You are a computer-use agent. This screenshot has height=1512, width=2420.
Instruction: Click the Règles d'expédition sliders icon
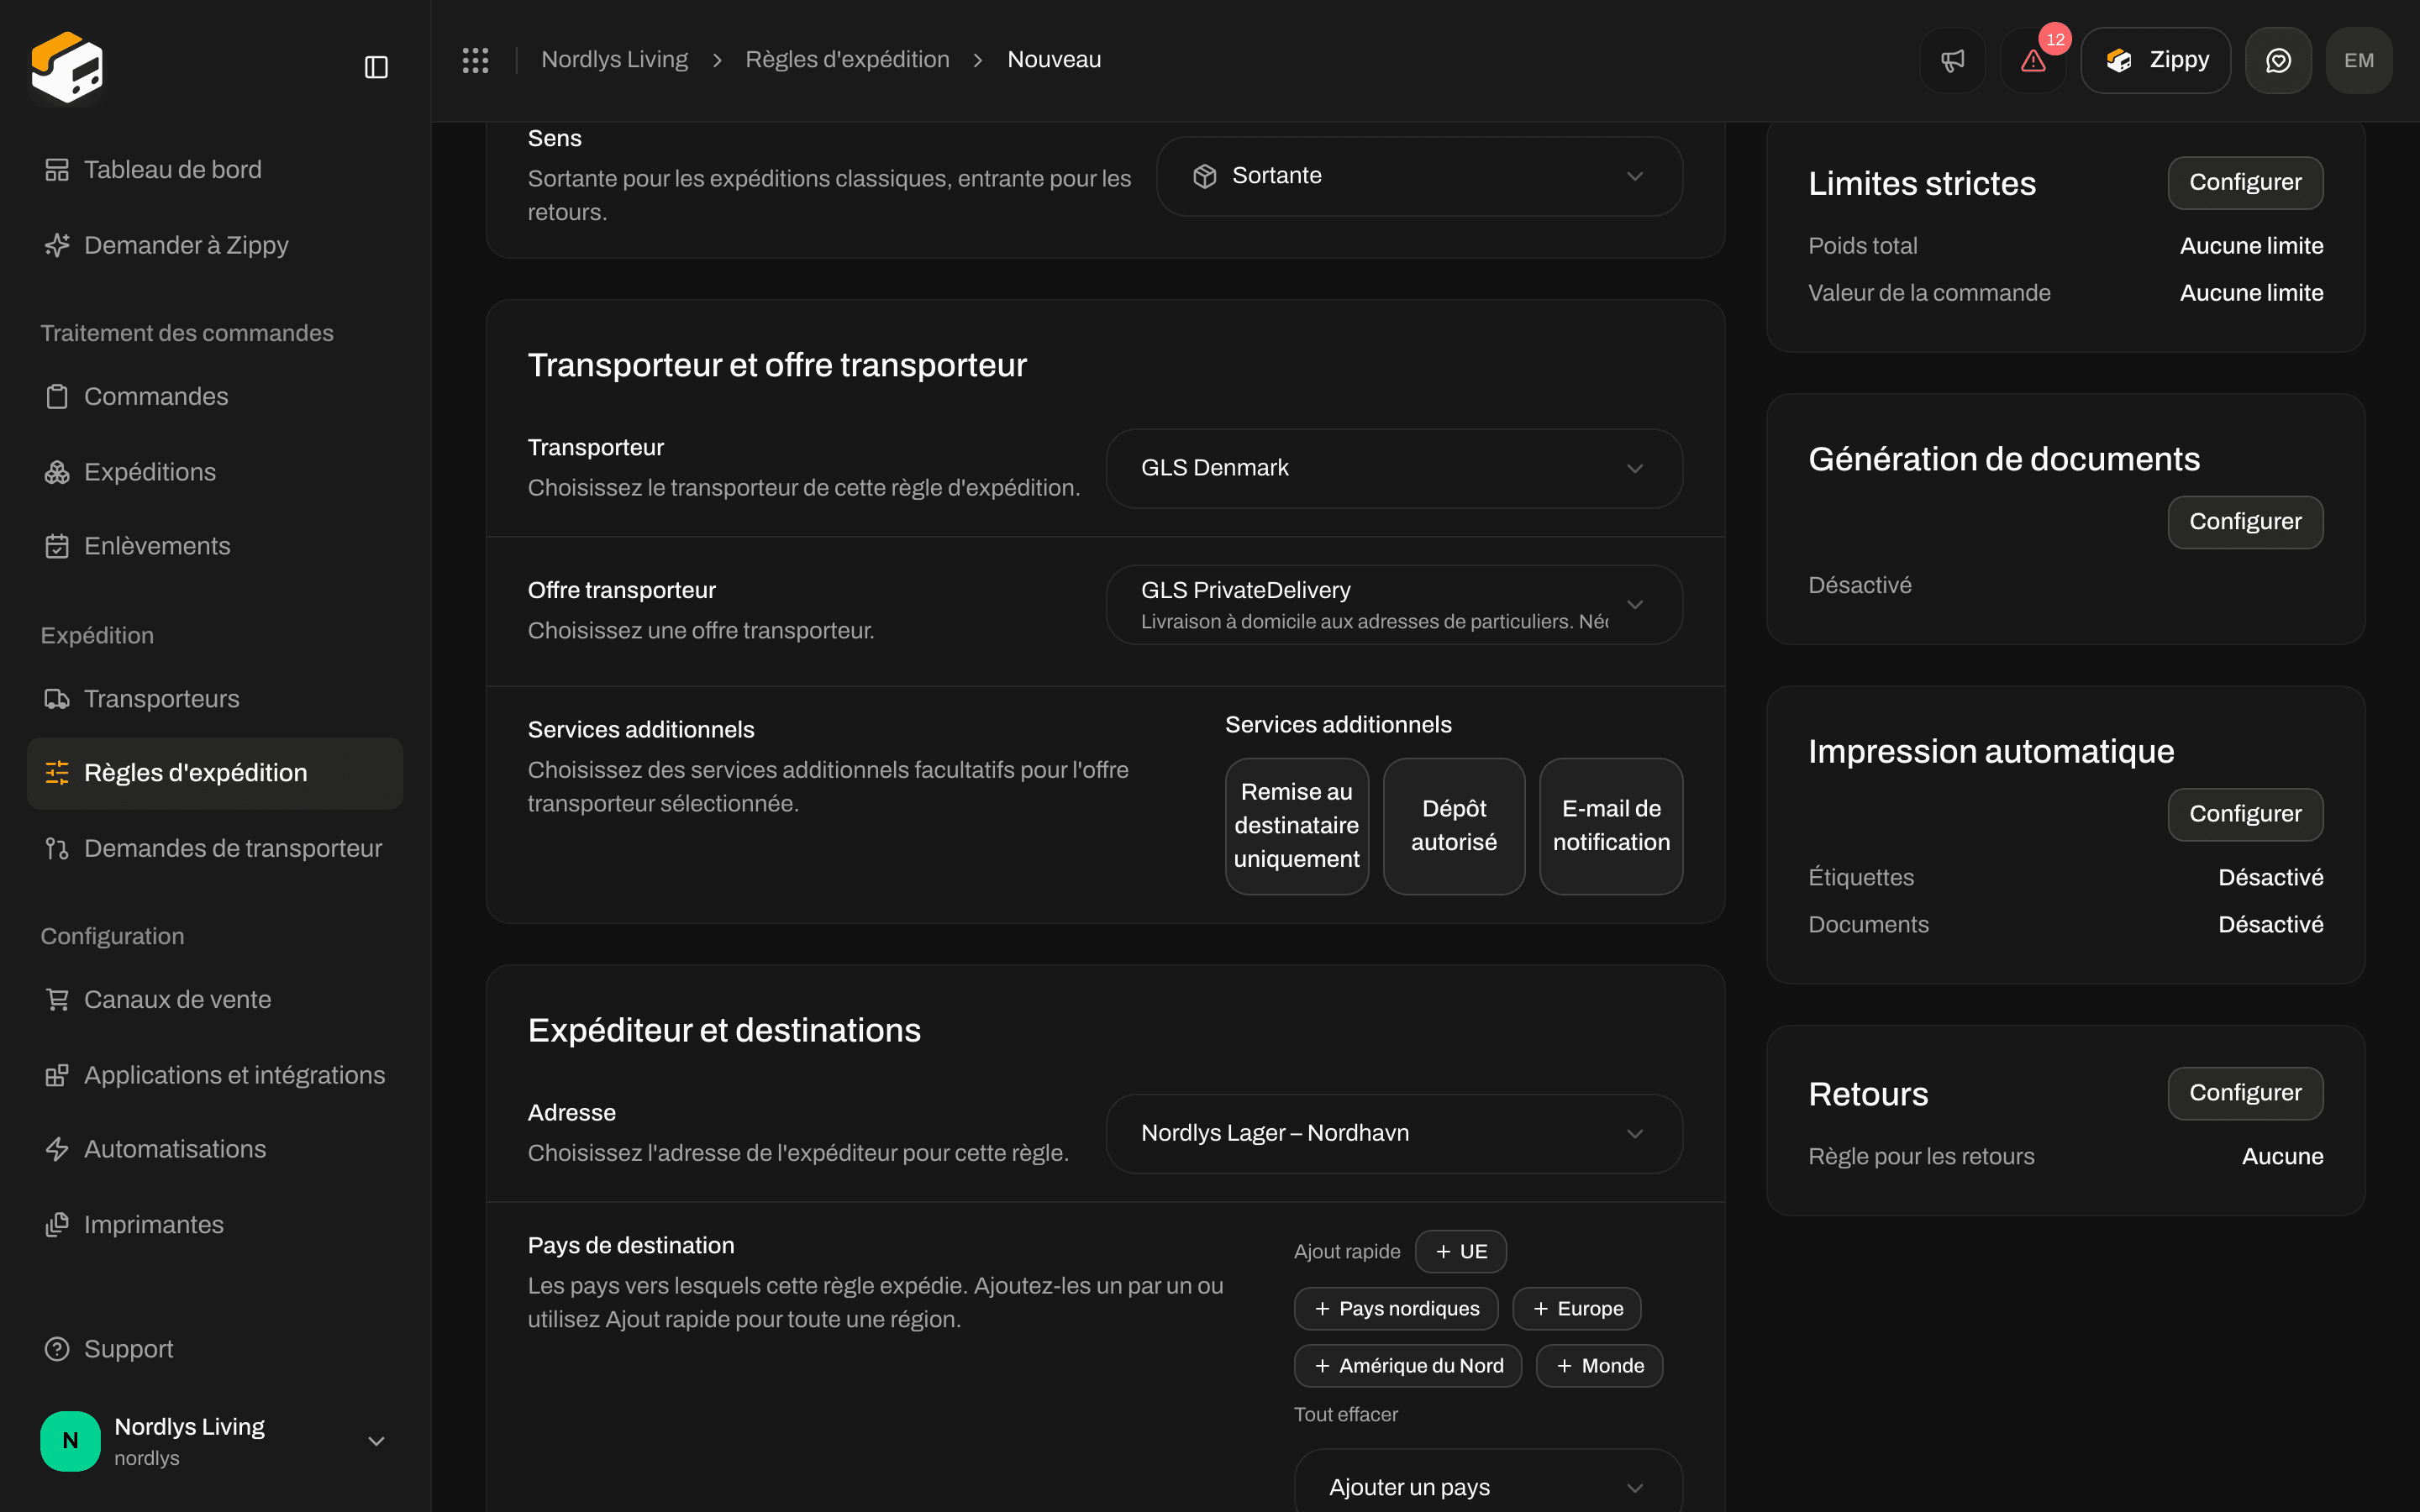click(x=57, y=773)
